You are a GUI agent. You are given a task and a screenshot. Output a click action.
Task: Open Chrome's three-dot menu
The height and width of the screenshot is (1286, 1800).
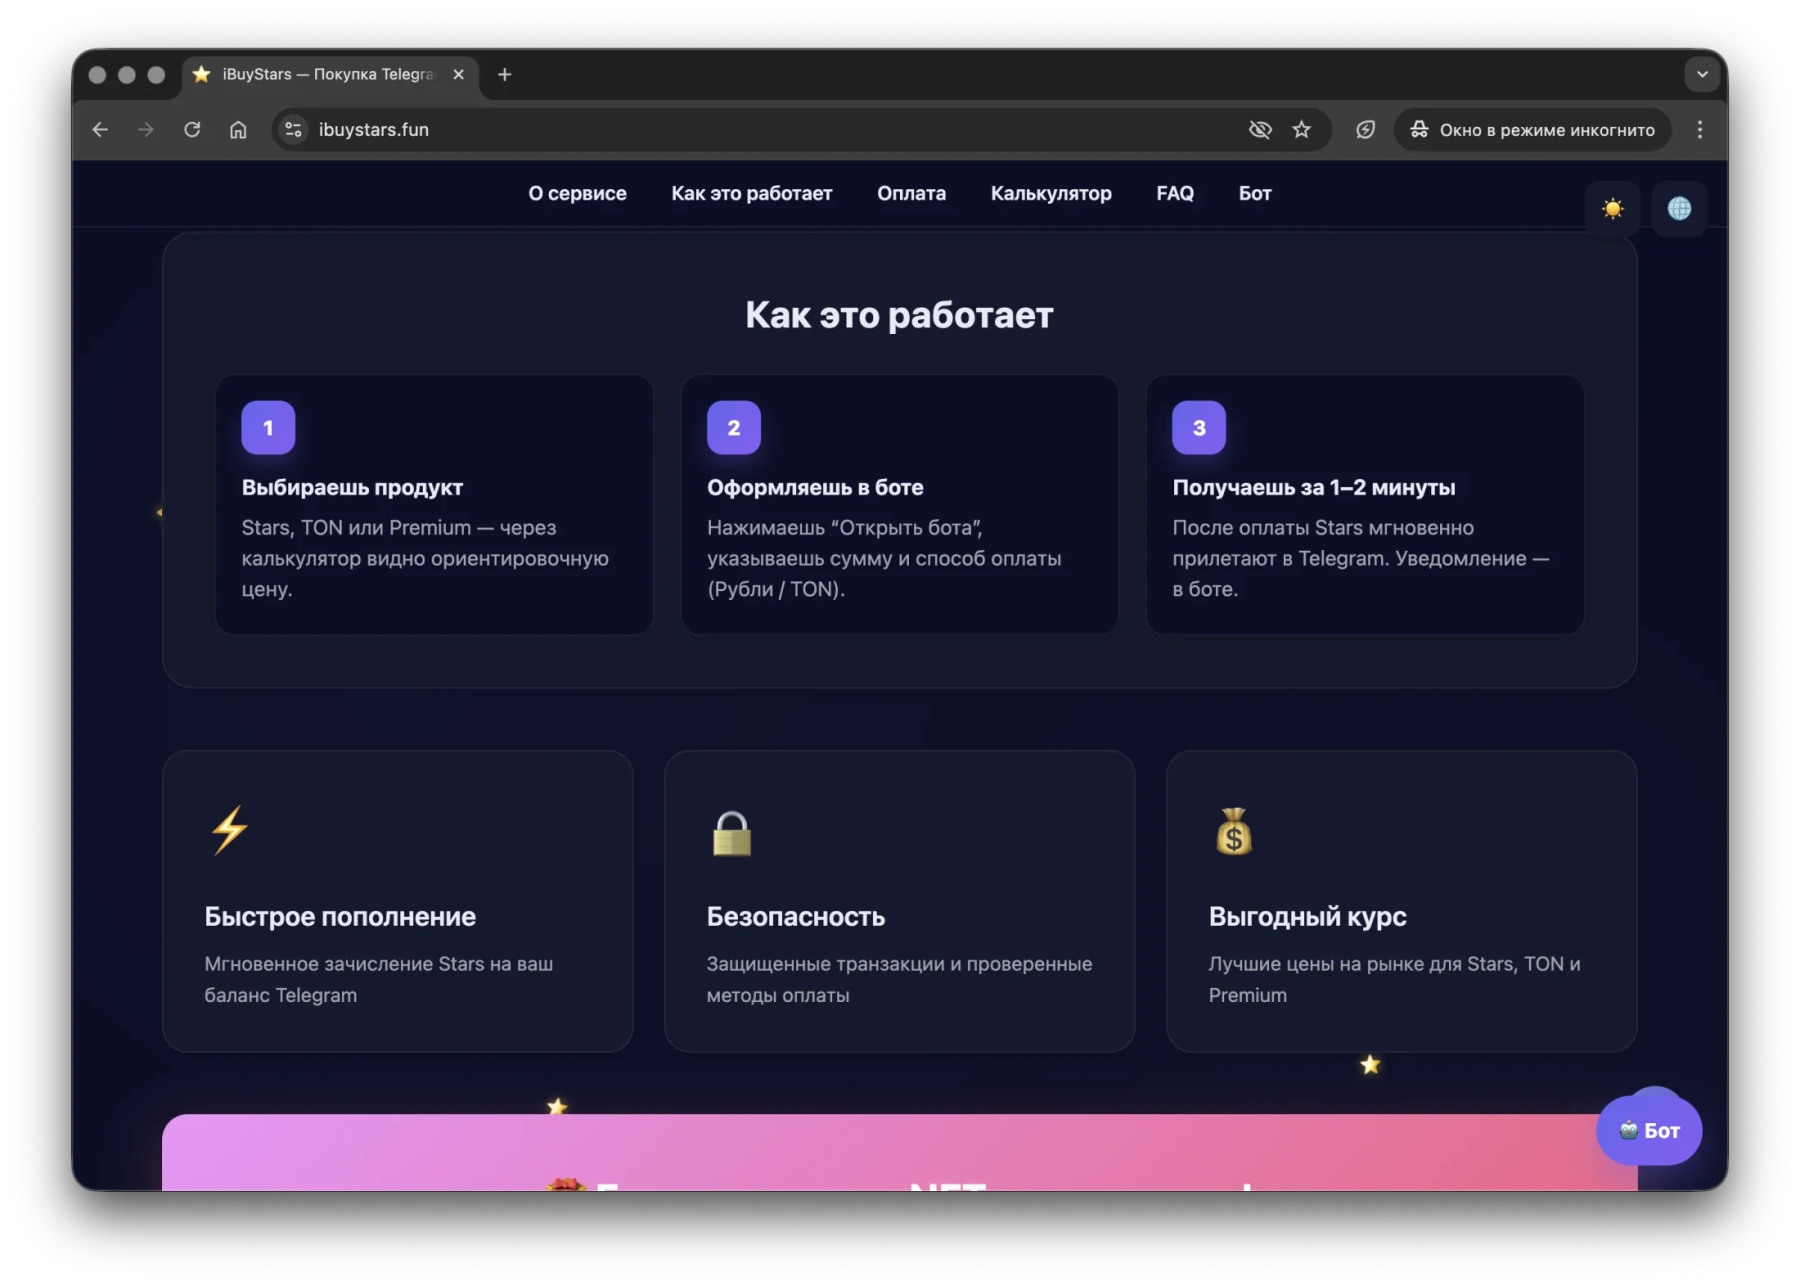1699,130
